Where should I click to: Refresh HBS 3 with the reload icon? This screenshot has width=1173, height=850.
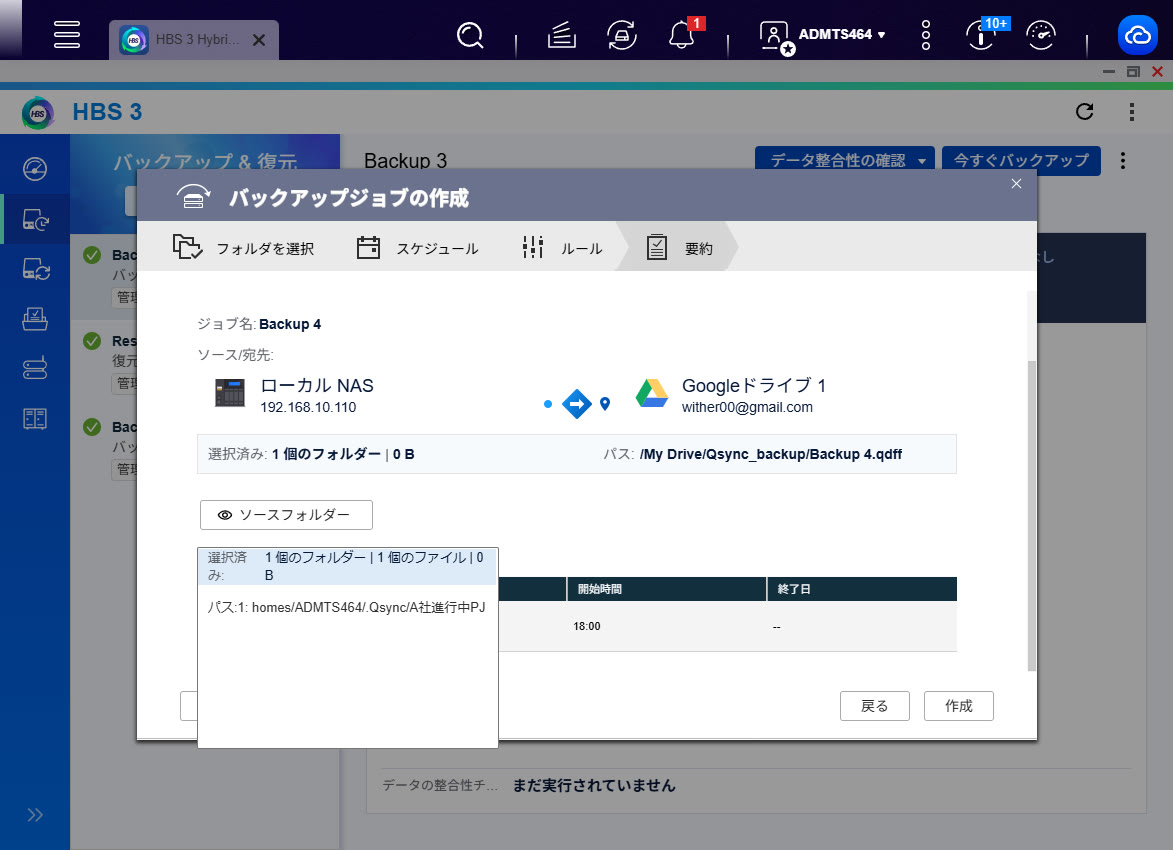(1084, 112)
